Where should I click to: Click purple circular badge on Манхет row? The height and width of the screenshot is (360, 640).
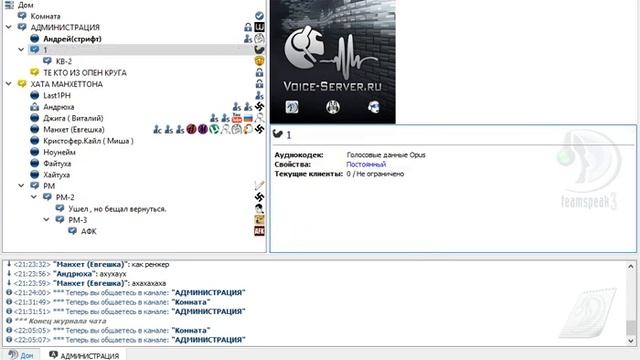point(203,129)
